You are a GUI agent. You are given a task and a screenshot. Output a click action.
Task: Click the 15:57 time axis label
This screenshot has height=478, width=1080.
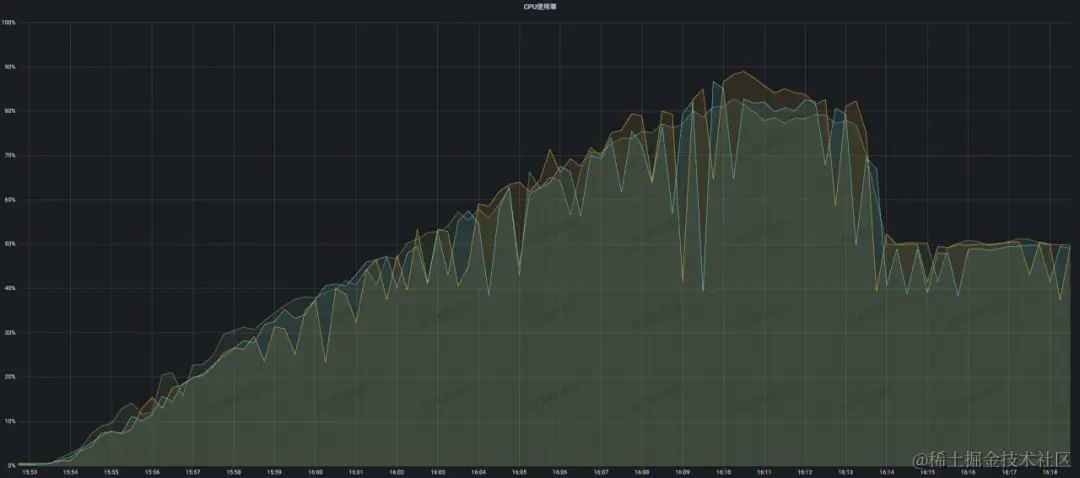coord(193,473)
